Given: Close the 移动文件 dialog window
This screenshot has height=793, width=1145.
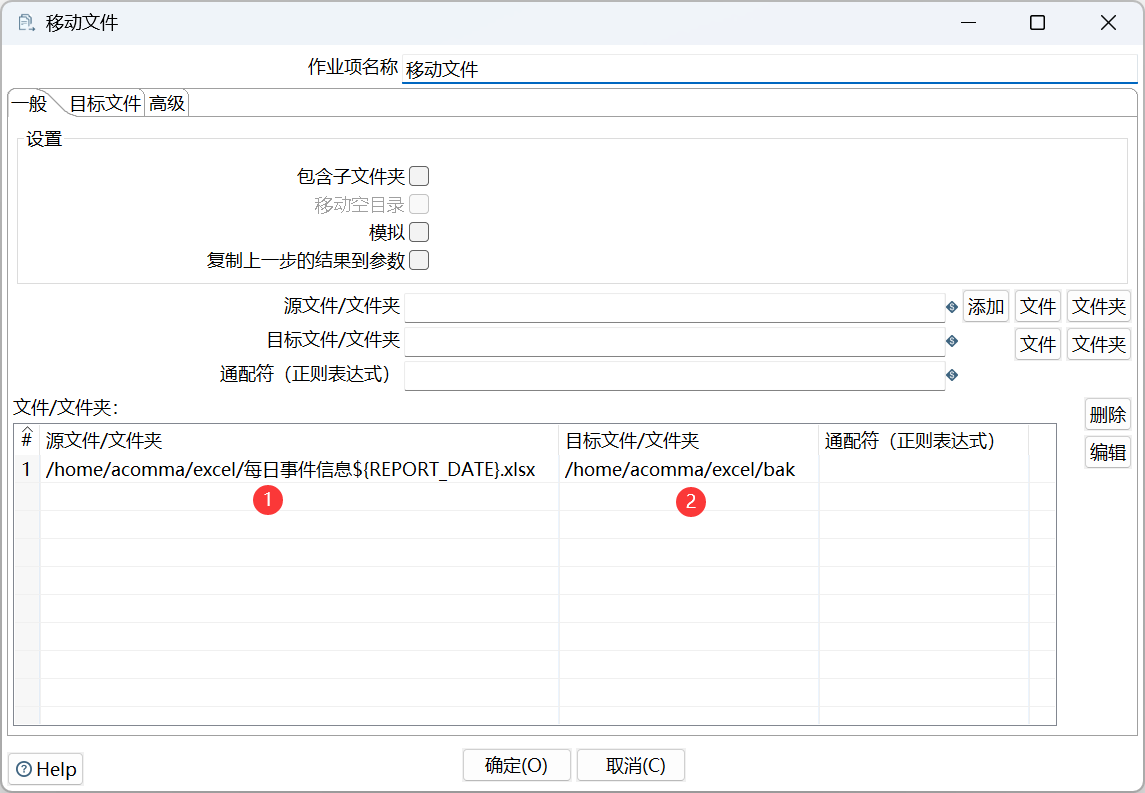Looking at the screenshot, I should [1108, 23].
